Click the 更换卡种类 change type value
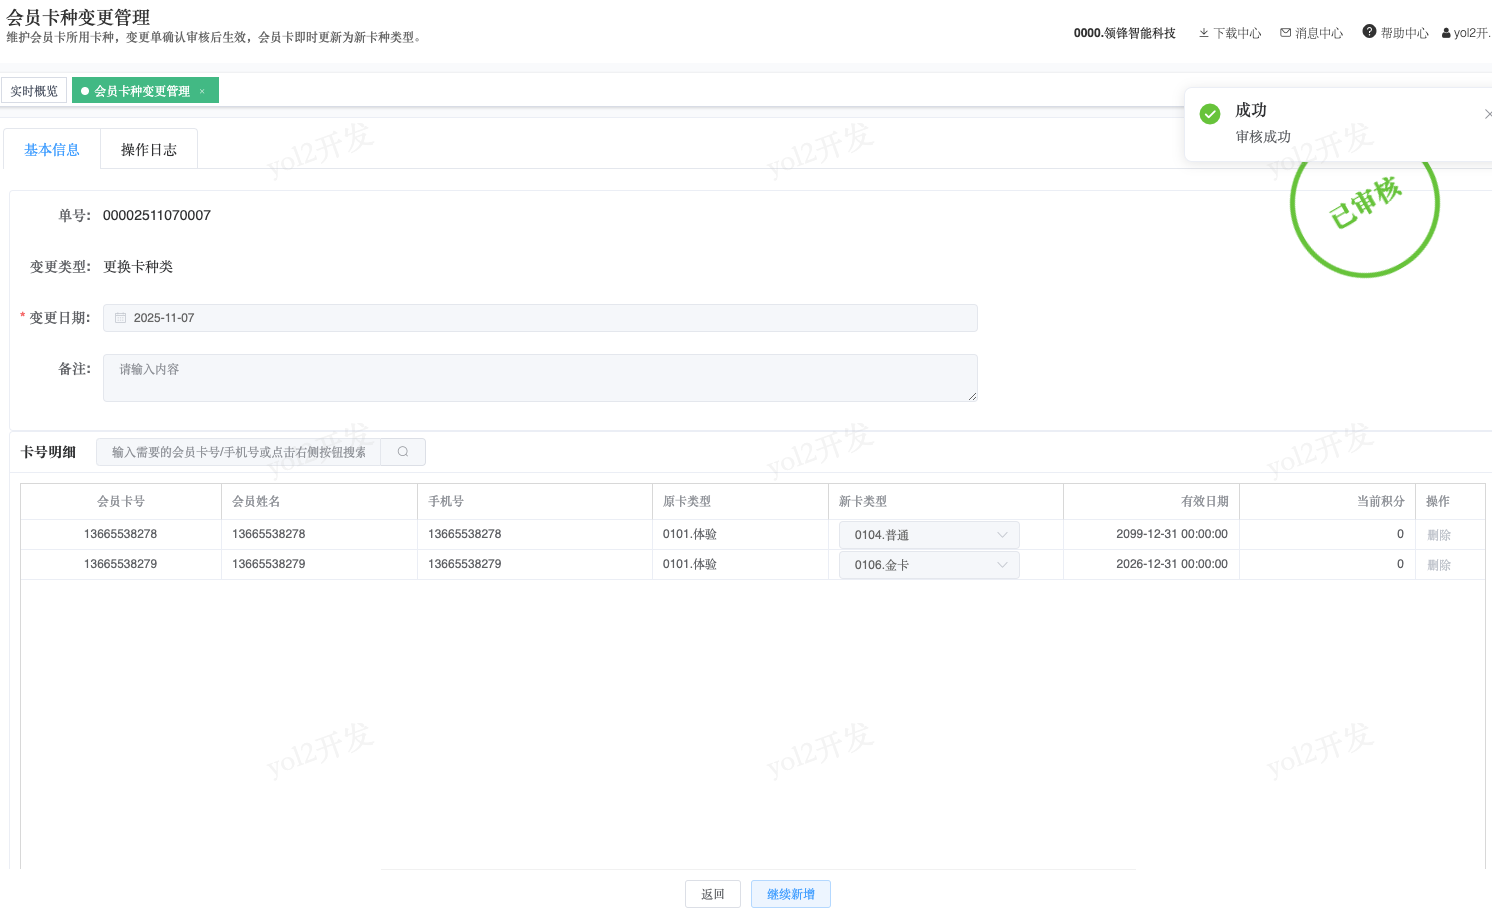Viewport: 1492px width, 914px height. pos(138,267)
